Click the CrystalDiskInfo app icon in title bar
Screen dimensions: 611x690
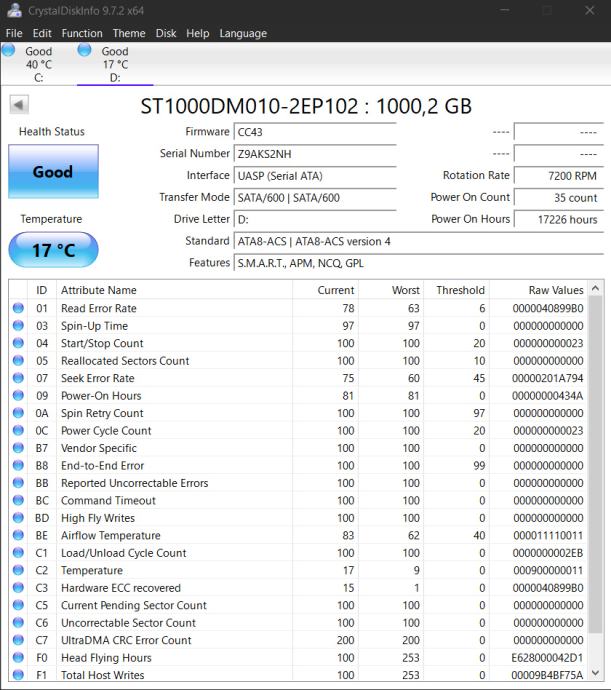(12, 10)
